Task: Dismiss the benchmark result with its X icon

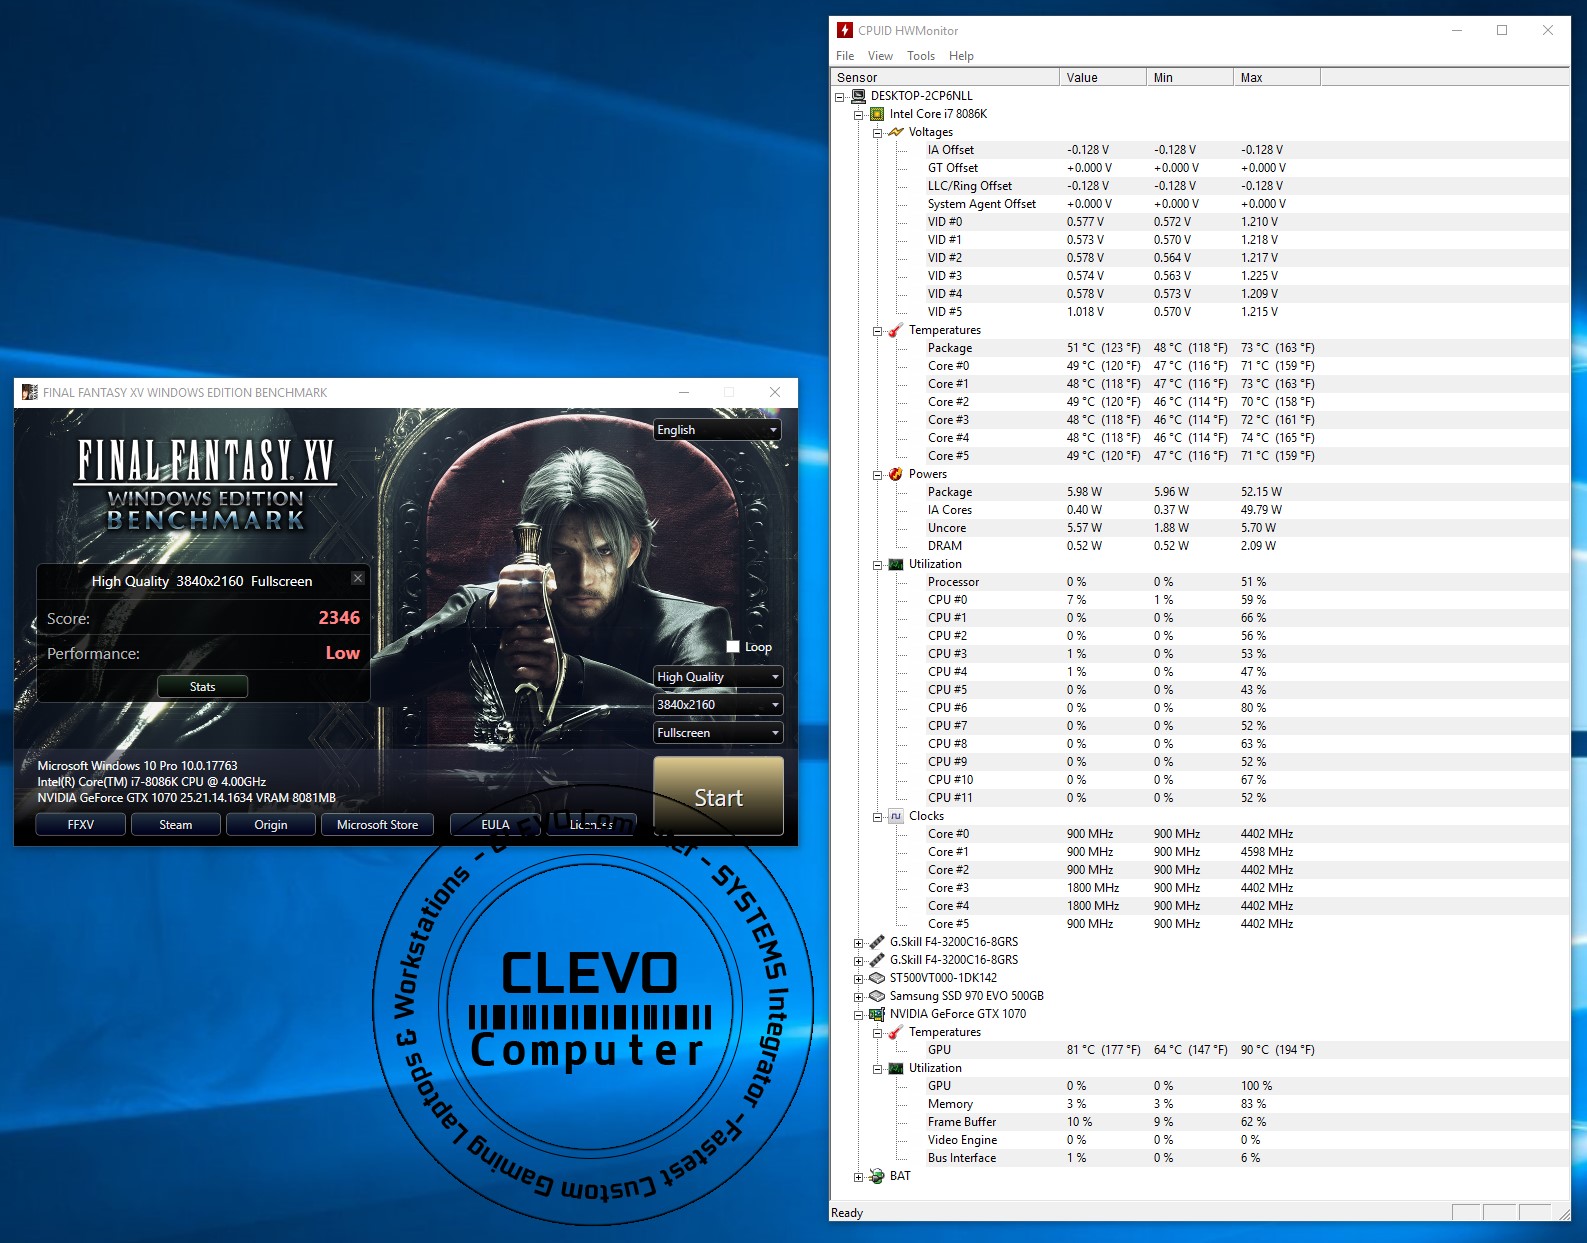Action: [x=358, y=578]
